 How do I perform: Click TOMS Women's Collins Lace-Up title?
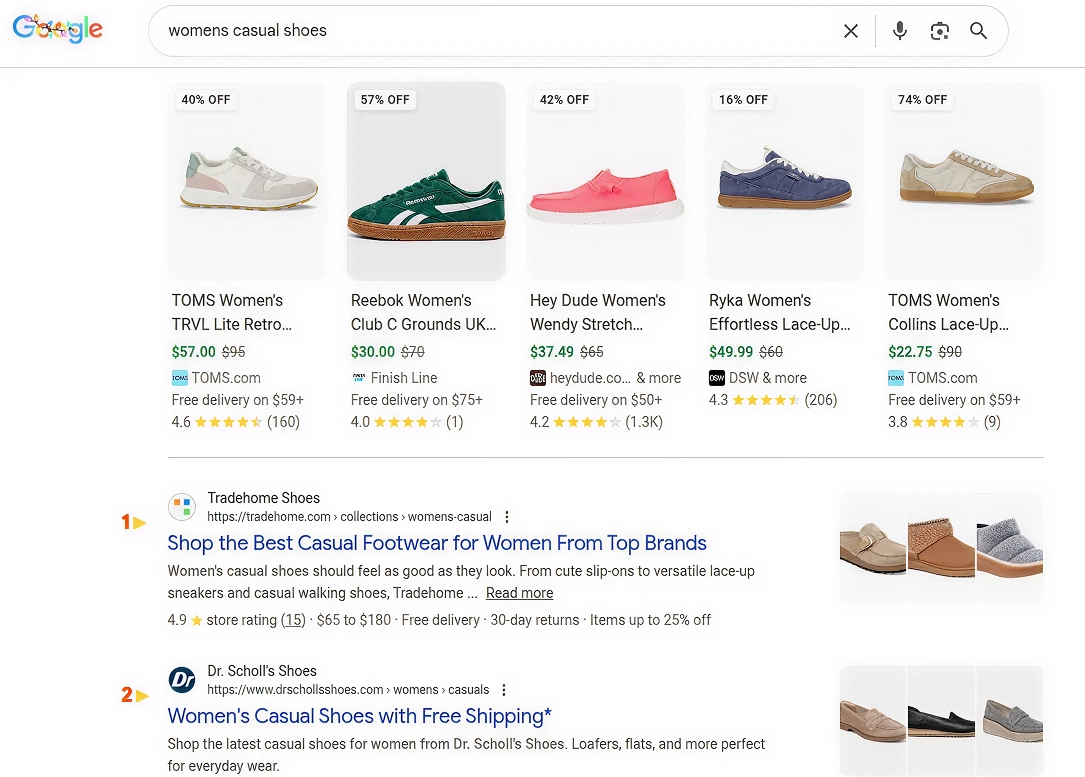pos(949,312)
